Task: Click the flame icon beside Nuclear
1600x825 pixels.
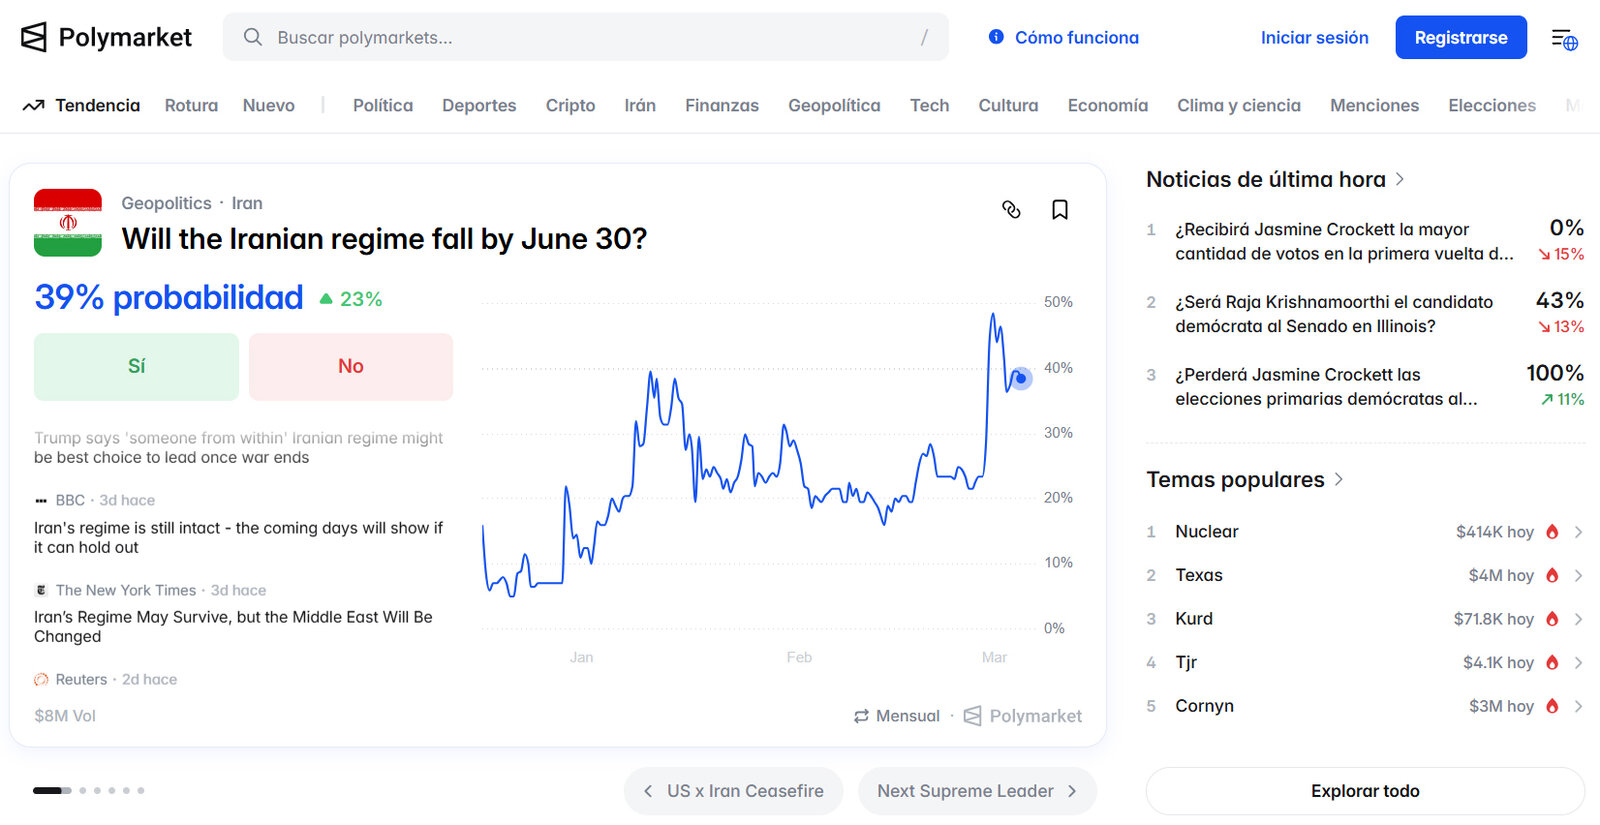Action: tap(1552, 532)
